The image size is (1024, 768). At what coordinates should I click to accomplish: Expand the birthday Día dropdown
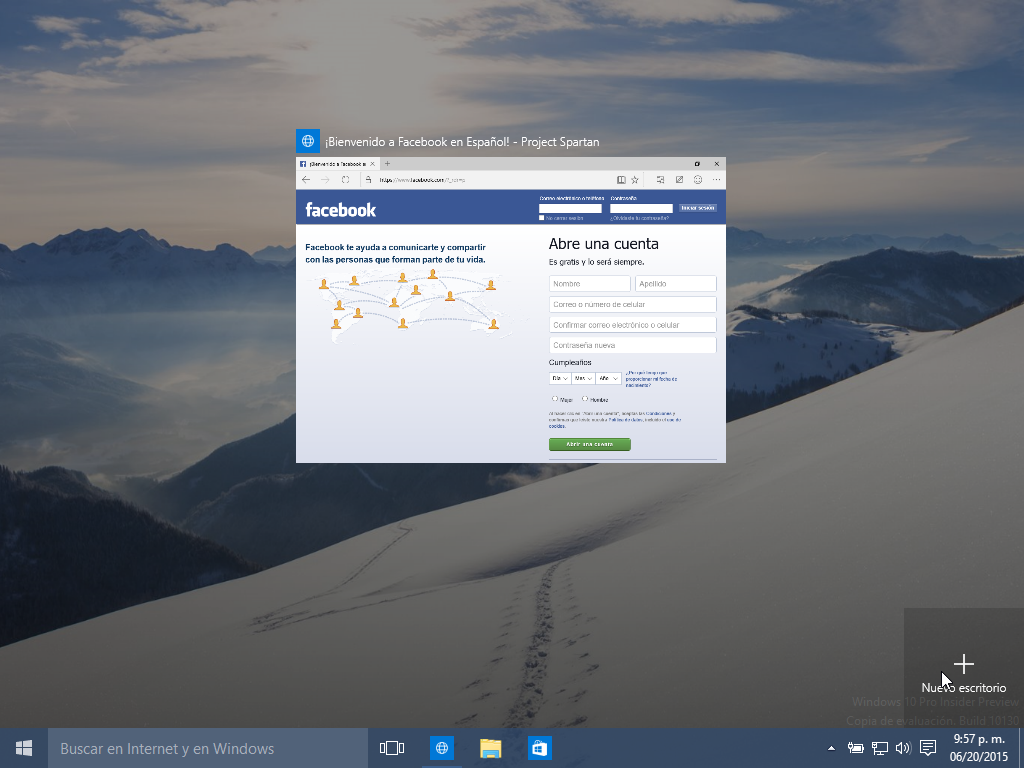pyautogui.click(x=559, y=379)
